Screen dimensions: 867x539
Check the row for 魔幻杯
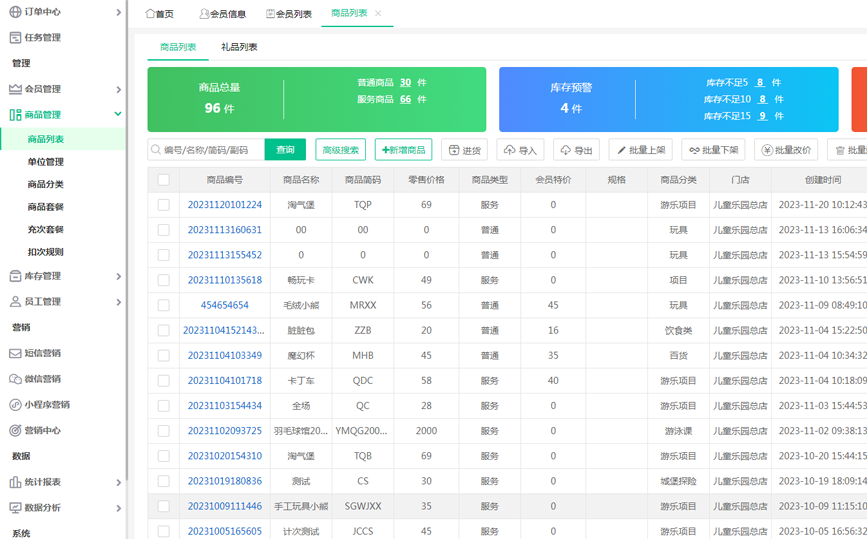[164, 355]
